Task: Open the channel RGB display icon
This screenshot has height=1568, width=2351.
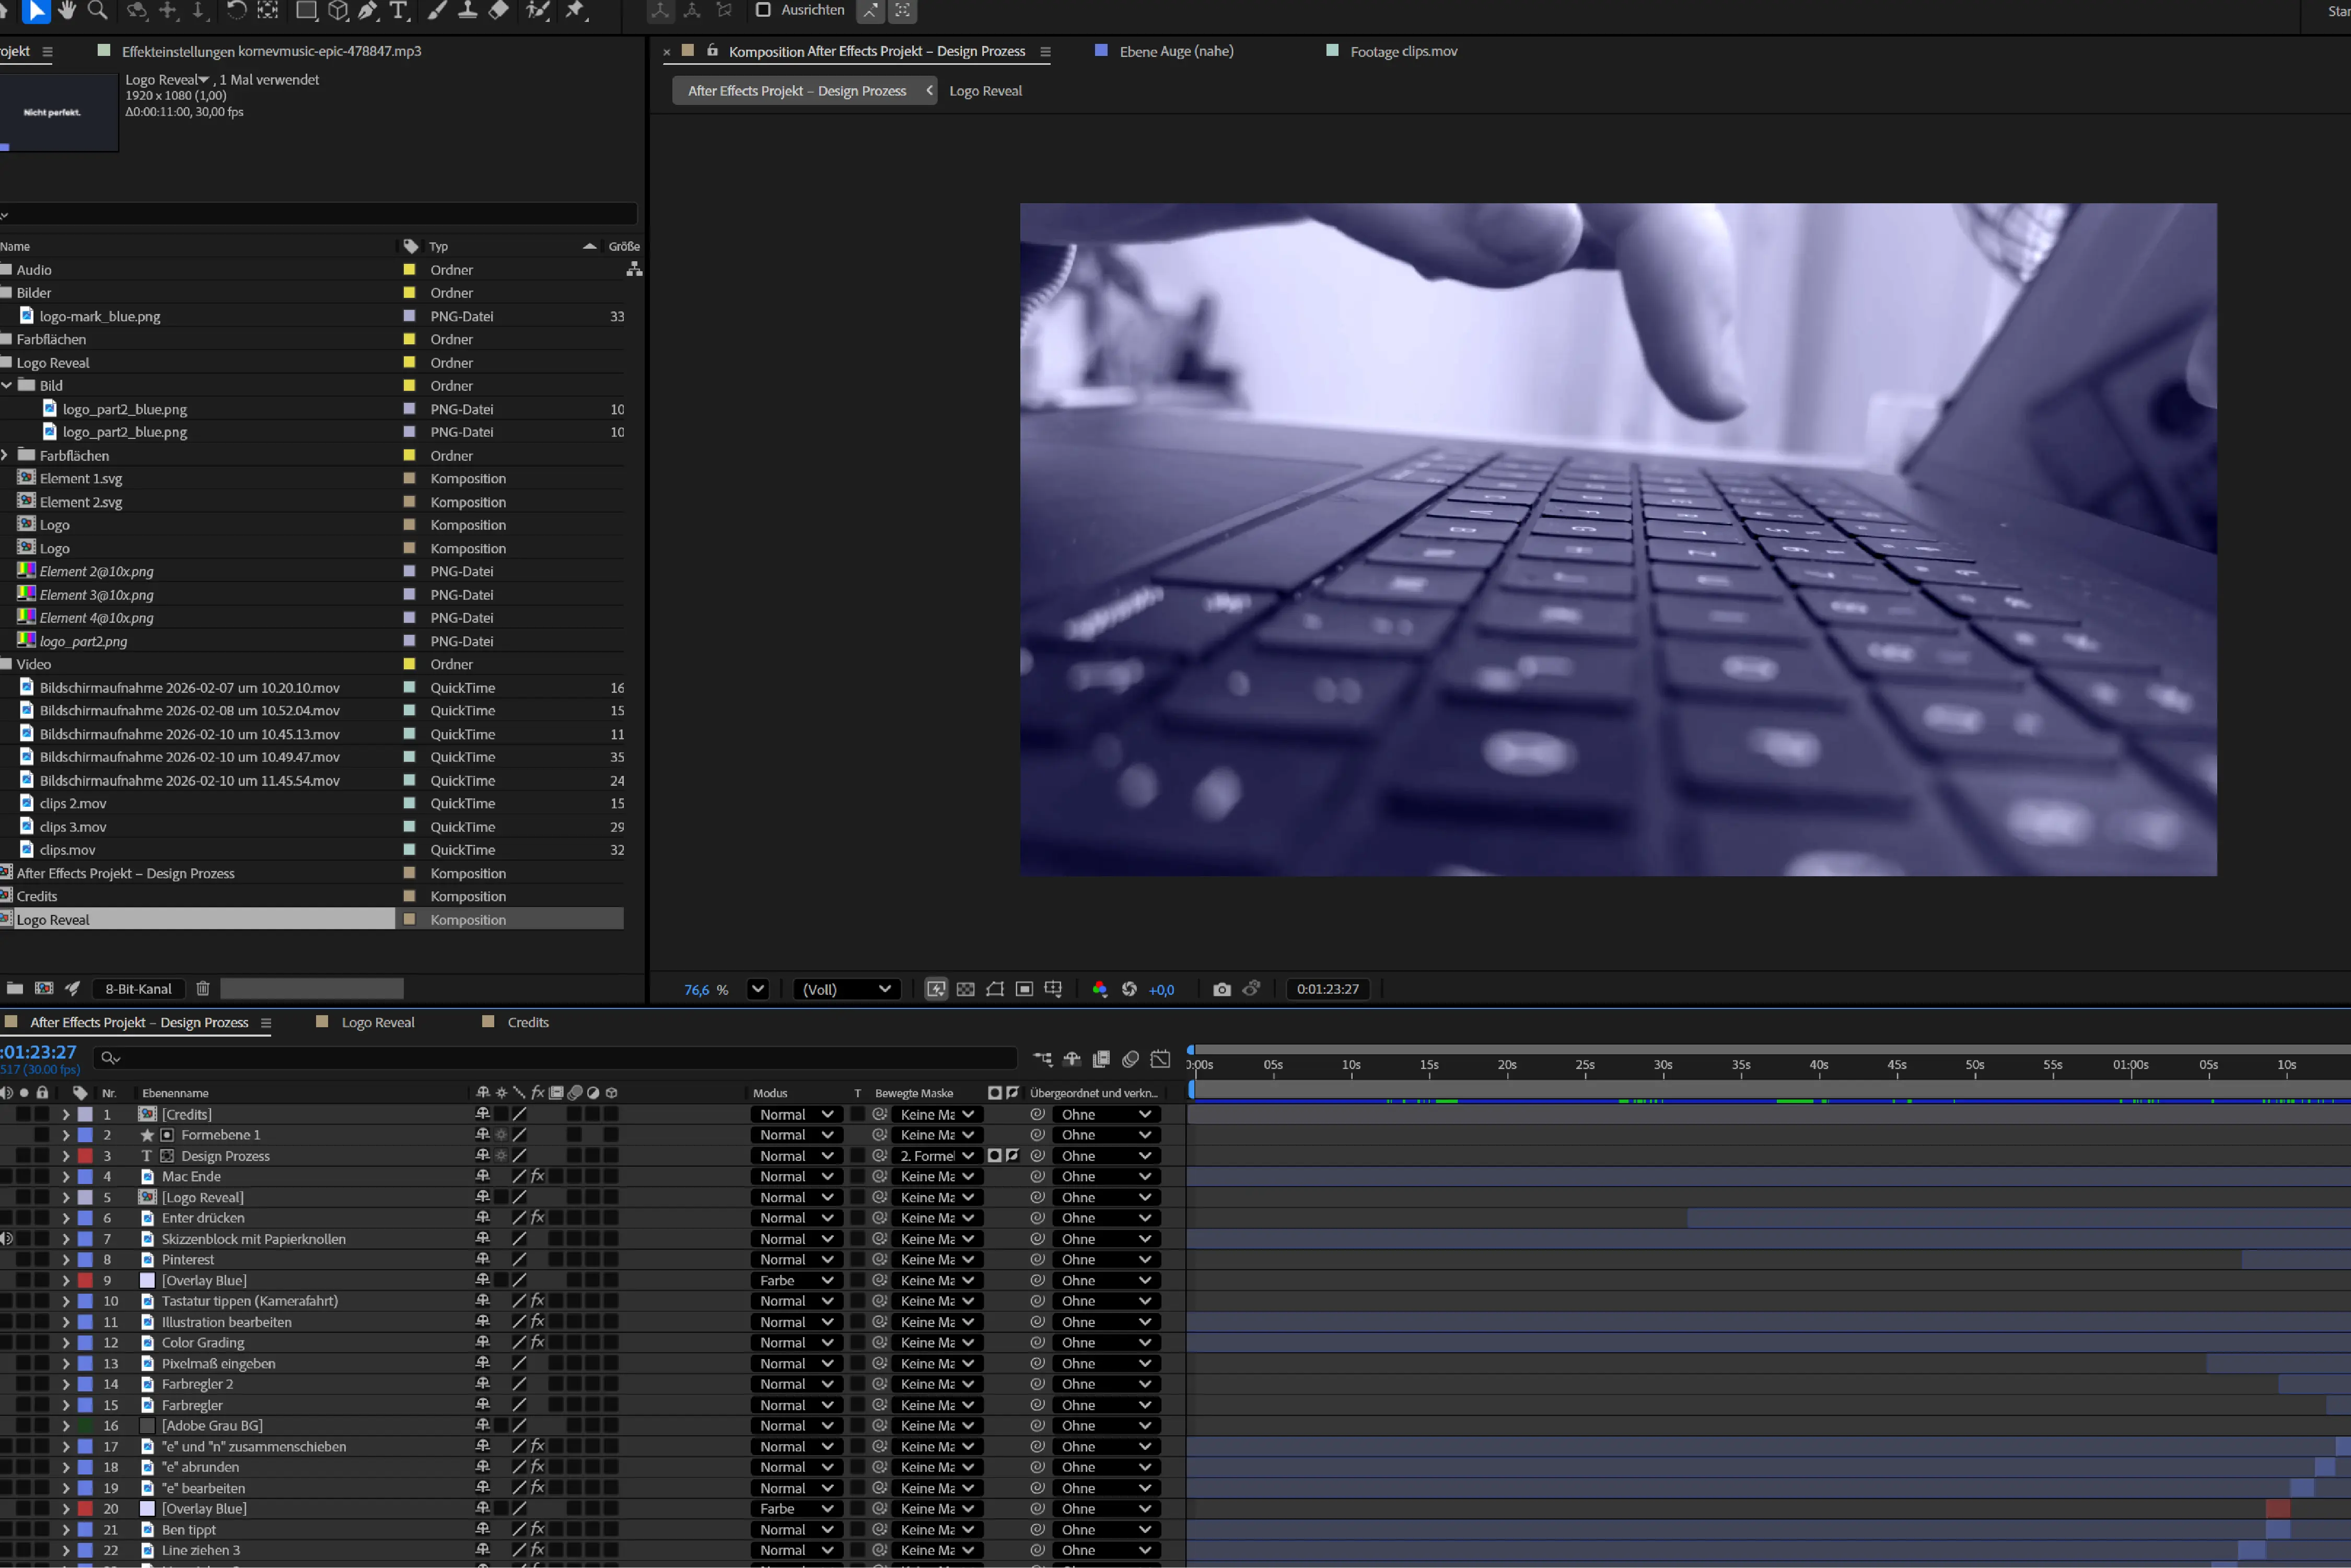Action: (x=1100, y=989)
